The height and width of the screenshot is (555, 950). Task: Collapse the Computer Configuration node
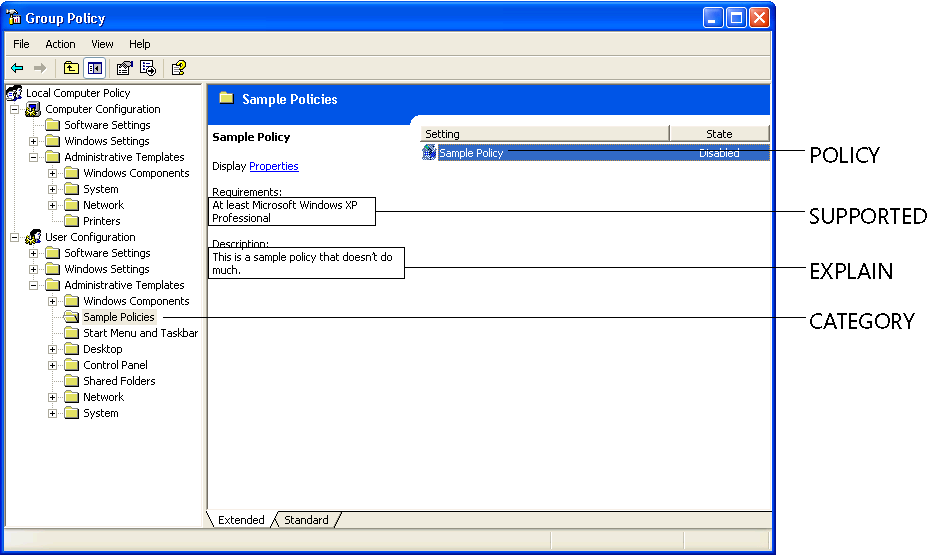point(15,109)
